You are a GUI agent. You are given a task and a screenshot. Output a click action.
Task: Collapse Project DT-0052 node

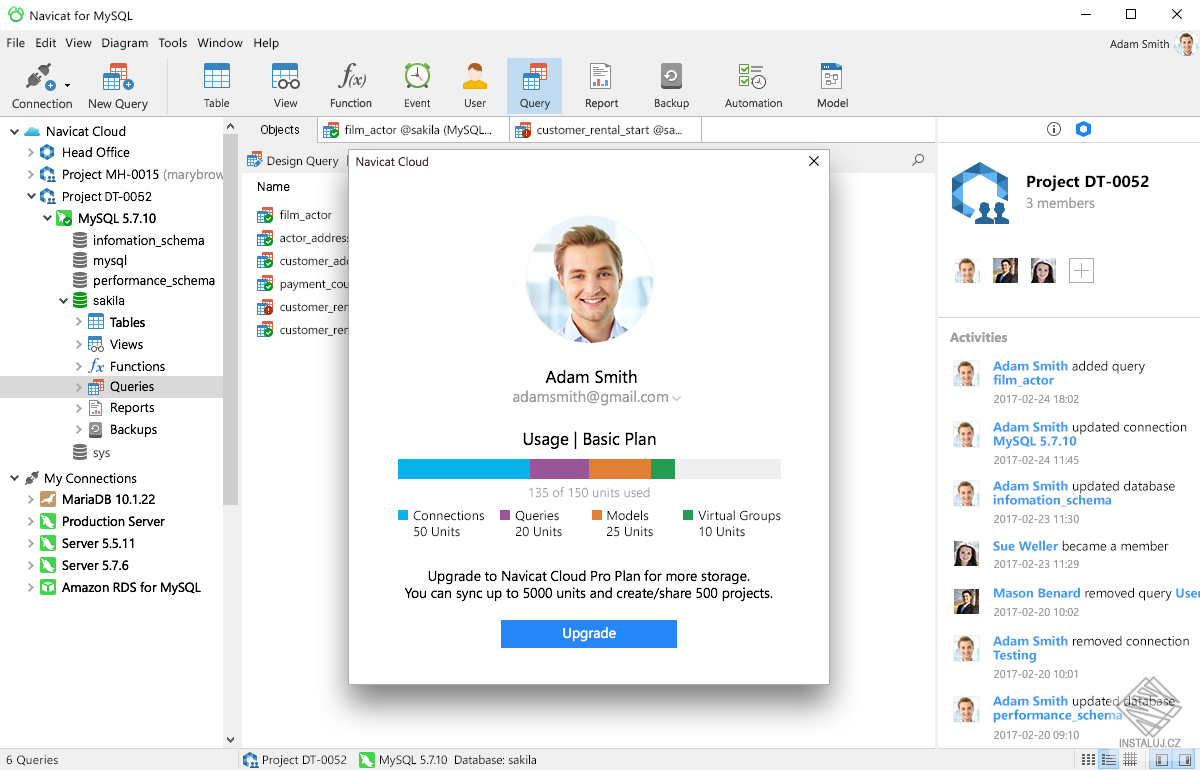(30, 197)
